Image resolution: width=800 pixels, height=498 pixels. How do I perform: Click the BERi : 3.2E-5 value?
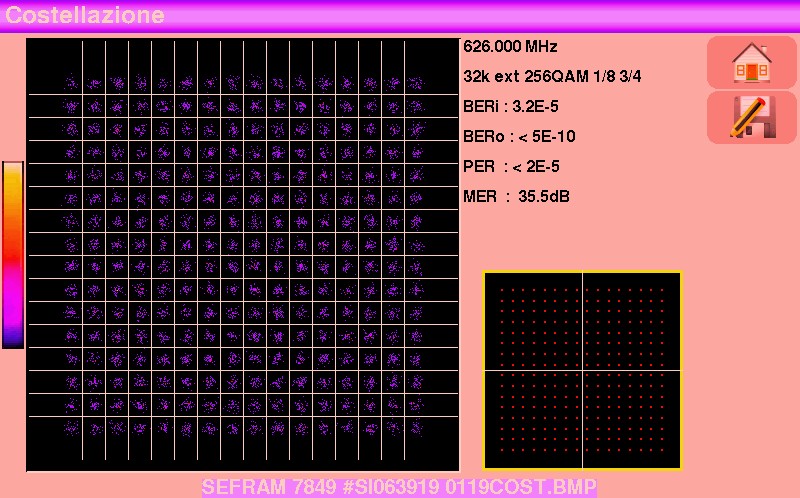click(x=511, y=107)
